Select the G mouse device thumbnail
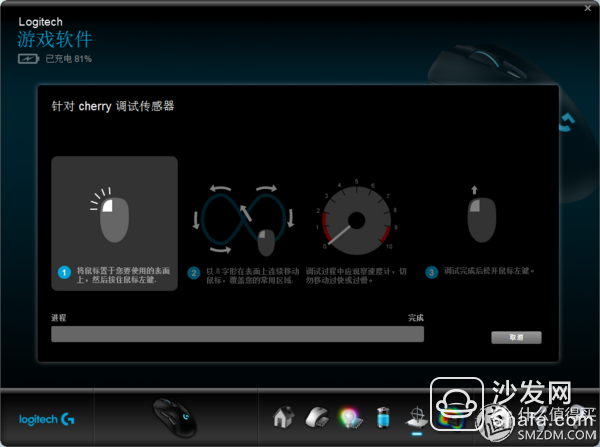 (x=175, y=418)
